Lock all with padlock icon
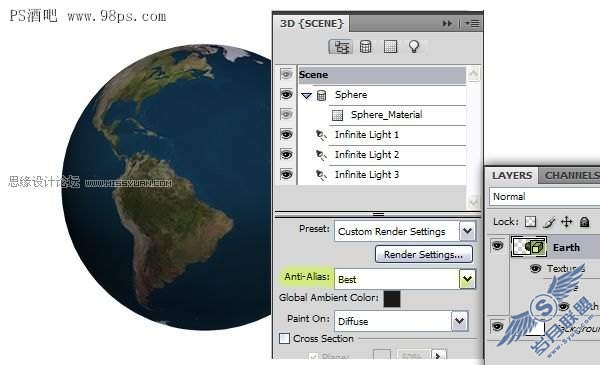 (x=584, y=222)
